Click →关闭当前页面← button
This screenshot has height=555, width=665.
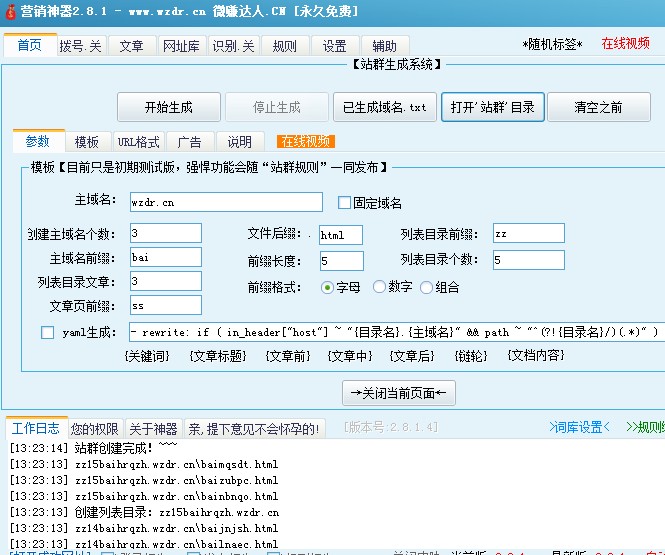point(399,393)
